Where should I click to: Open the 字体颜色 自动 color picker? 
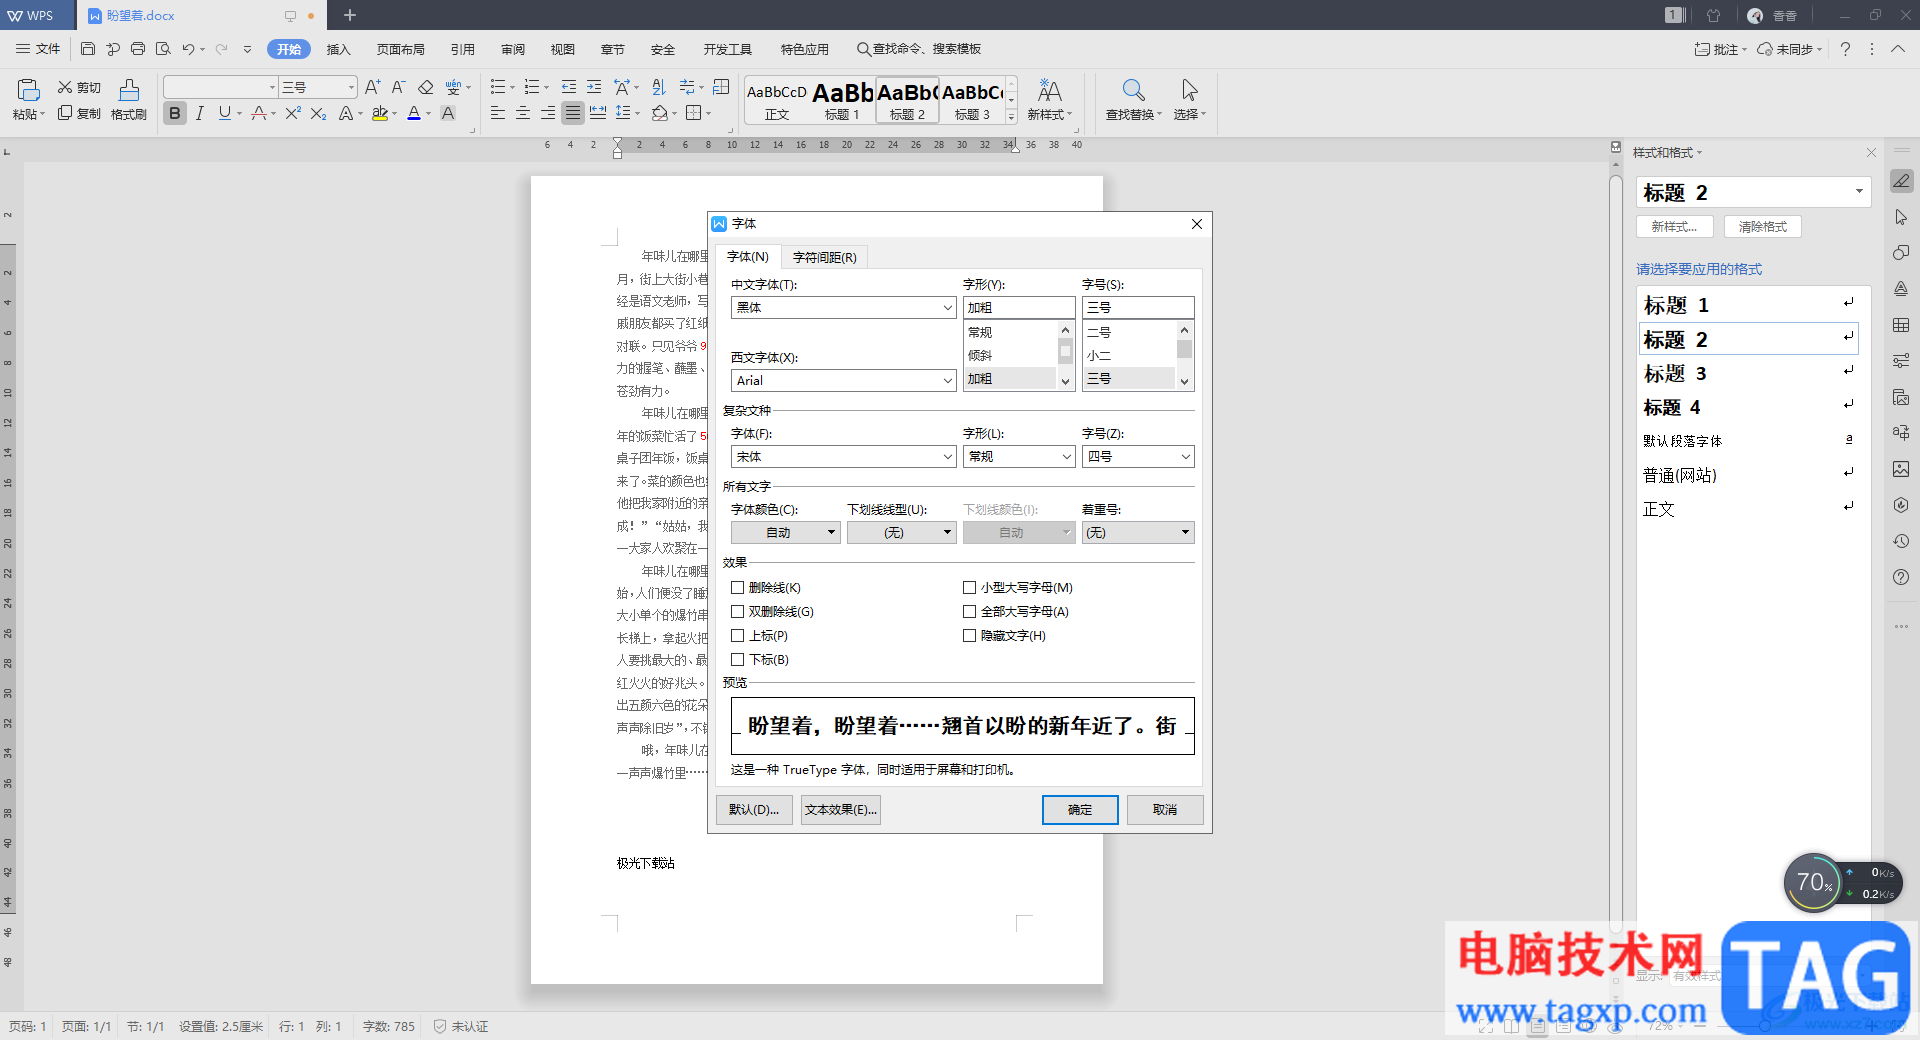785,533
